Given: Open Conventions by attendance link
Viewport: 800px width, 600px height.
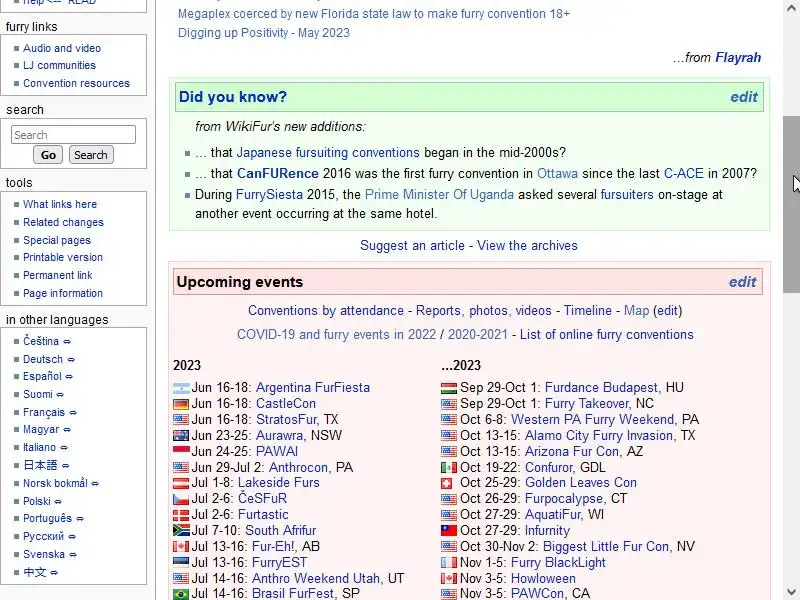Looking at the screenshot, I should point(326,311).
